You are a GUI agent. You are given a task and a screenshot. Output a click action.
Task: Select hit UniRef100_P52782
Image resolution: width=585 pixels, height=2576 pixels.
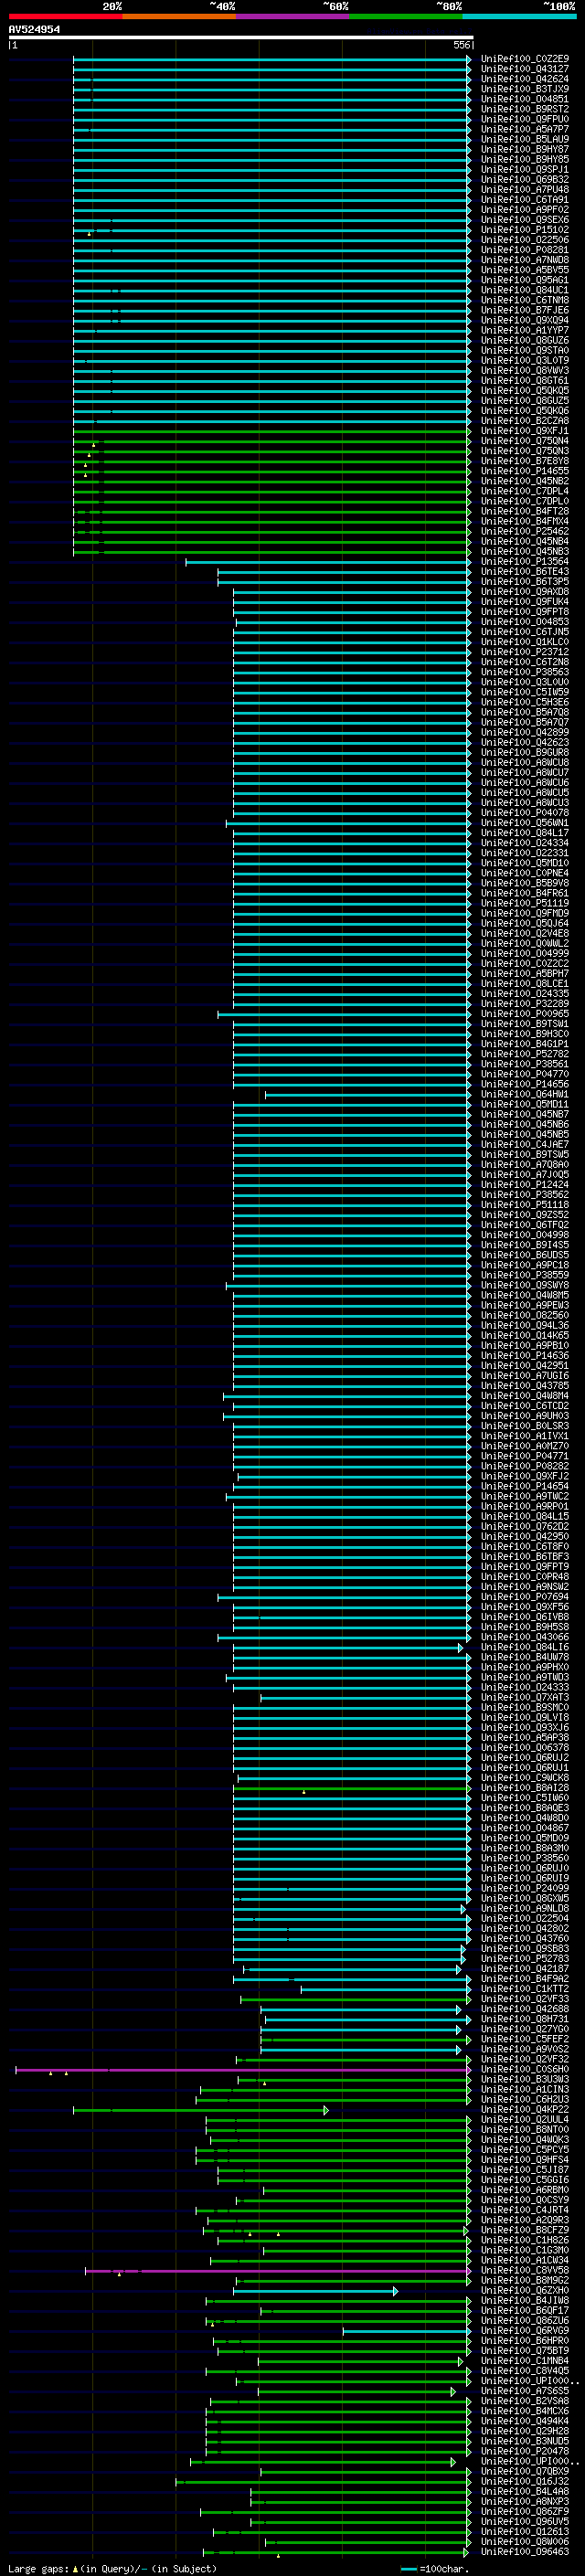(x=524, y=1054)
